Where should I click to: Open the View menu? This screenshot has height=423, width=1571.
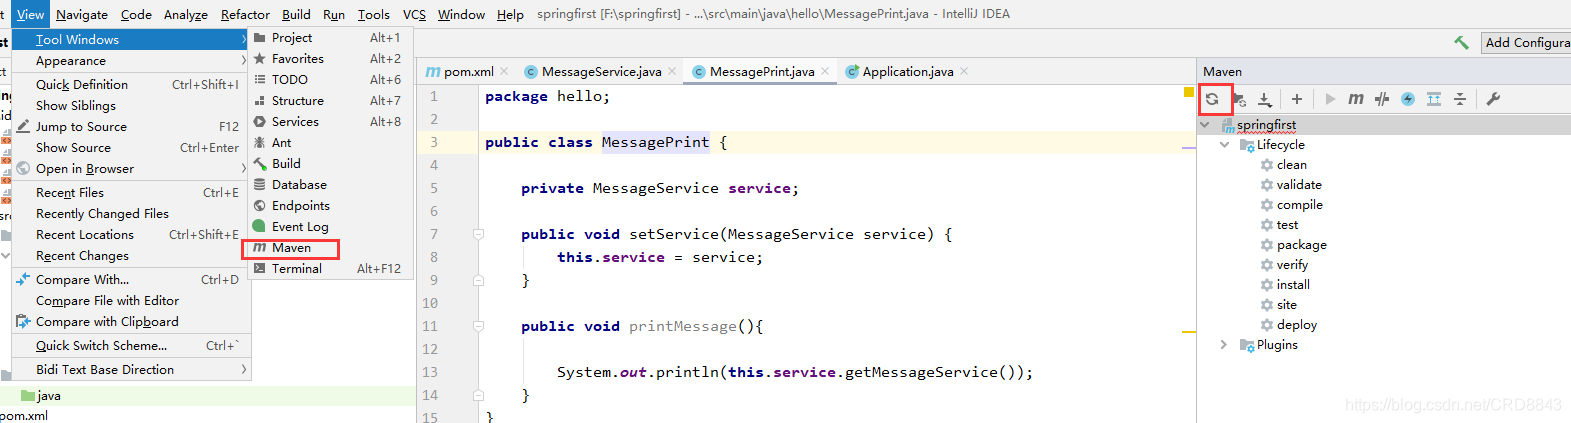(30, 14)
